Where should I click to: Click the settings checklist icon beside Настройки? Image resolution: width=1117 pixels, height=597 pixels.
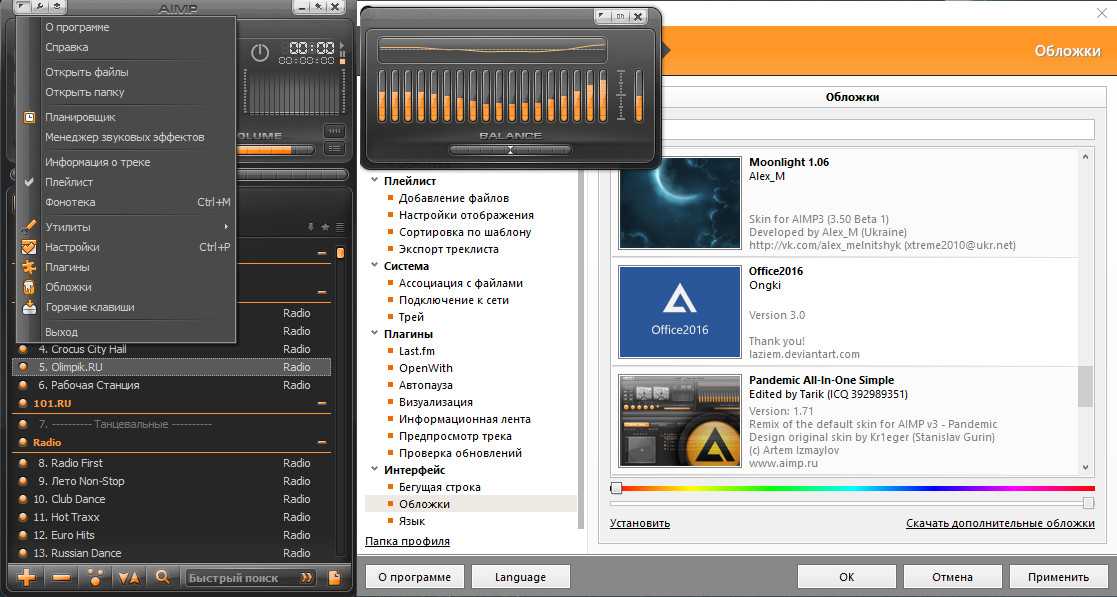click(x=29, y=247)
